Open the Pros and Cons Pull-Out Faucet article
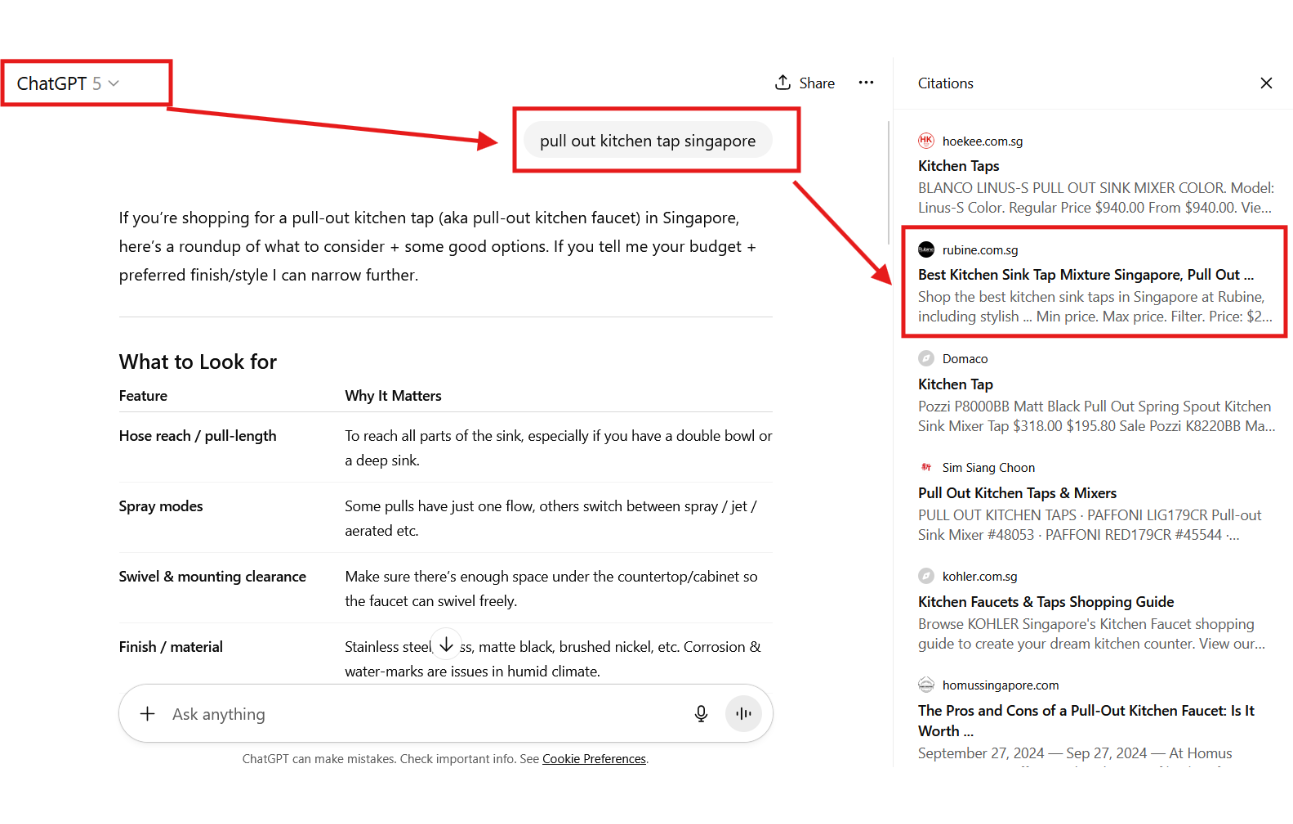Viewport: 1293px width, 824px height. point(1086,711)
